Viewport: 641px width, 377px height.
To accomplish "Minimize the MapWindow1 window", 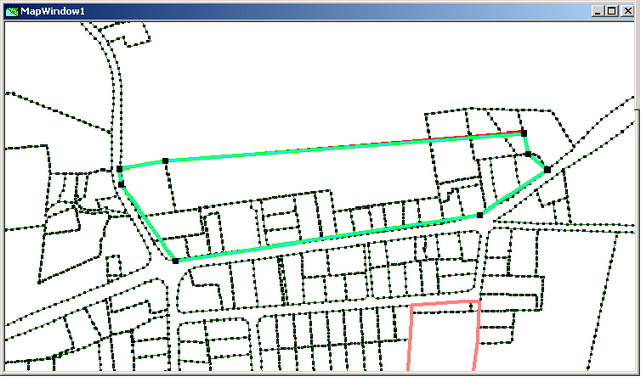I will click(598, 11).
